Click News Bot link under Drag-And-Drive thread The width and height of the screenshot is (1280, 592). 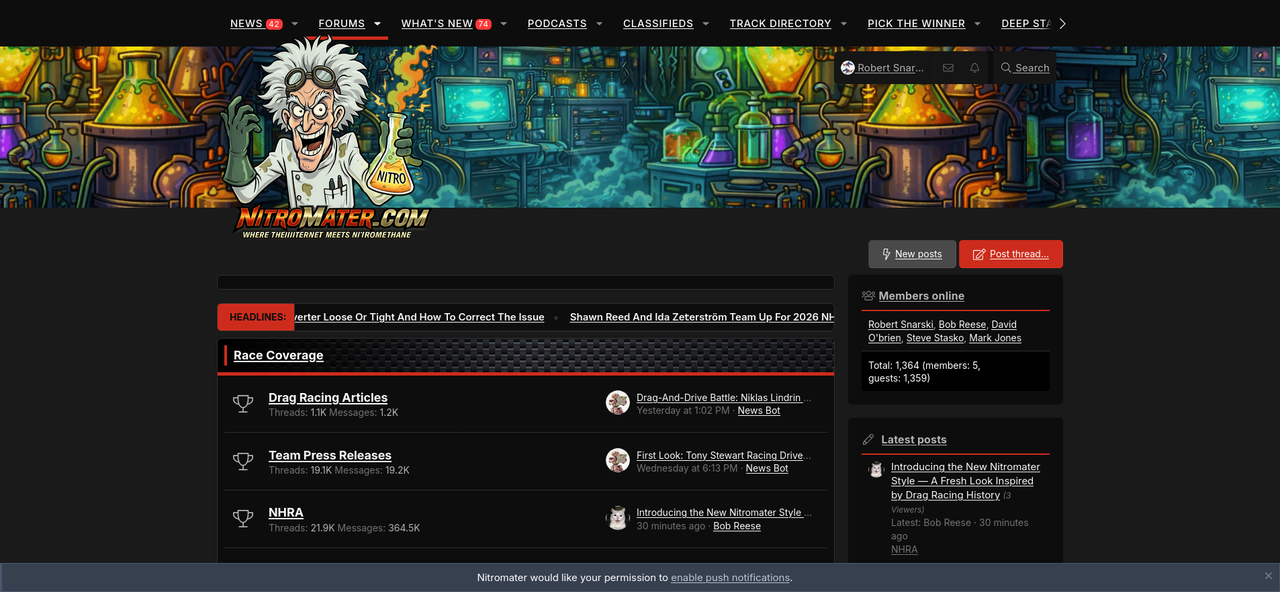[759, 411]
